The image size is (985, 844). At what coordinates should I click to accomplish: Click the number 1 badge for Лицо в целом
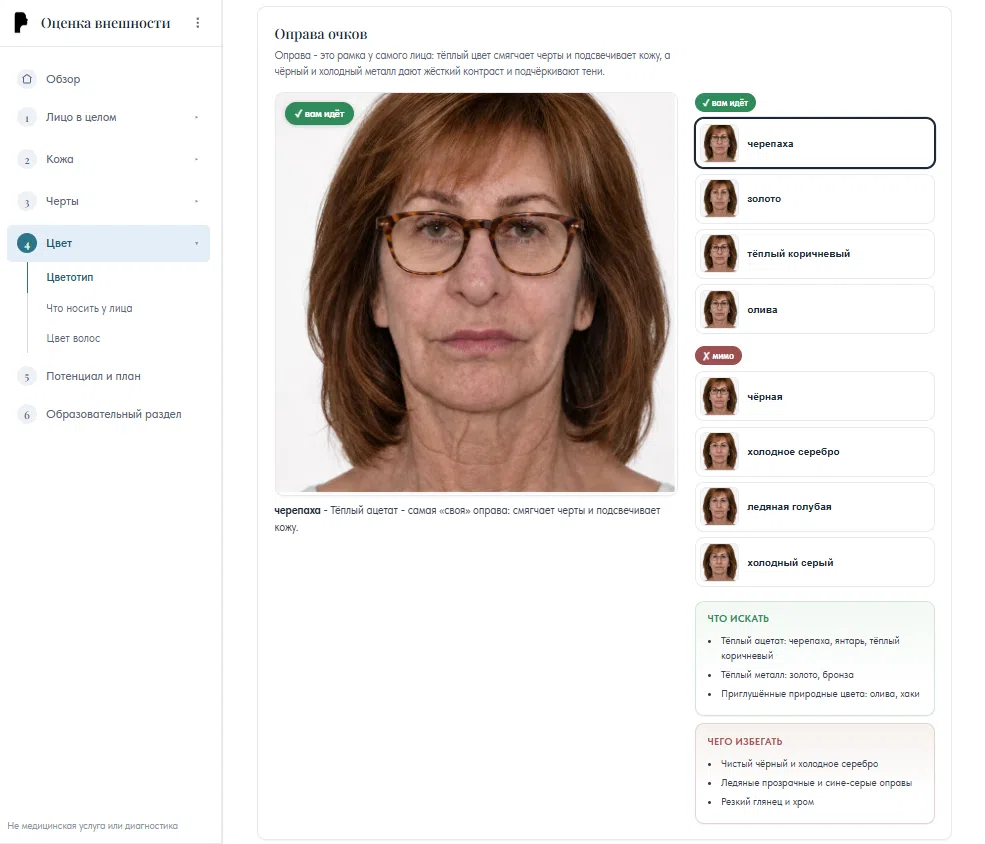(x=27, y=117)
